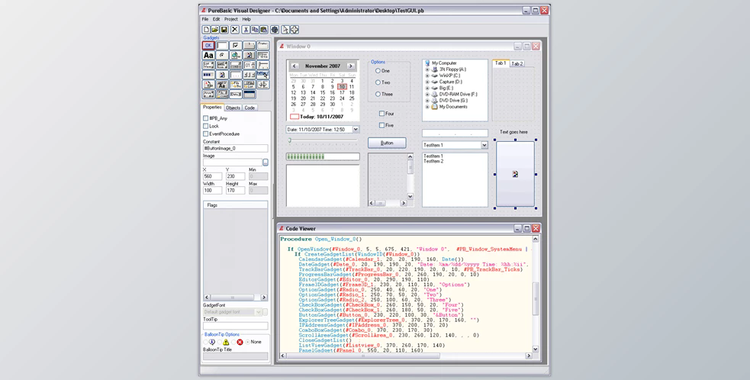Click the Open file folder toolbar icon
Viewport: 750px width, 380px height.
click(x=215, y=30)
